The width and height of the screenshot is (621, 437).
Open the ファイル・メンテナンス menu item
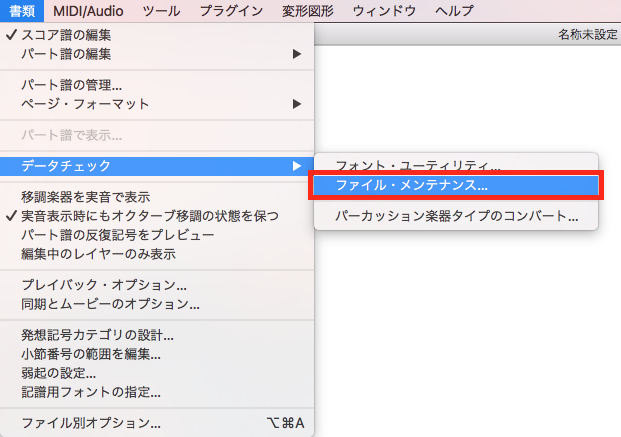click(x=412, y=186)
